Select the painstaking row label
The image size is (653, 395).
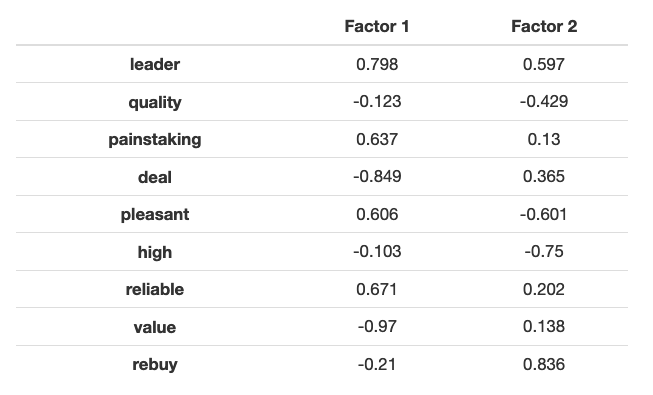tap(155, 140)
